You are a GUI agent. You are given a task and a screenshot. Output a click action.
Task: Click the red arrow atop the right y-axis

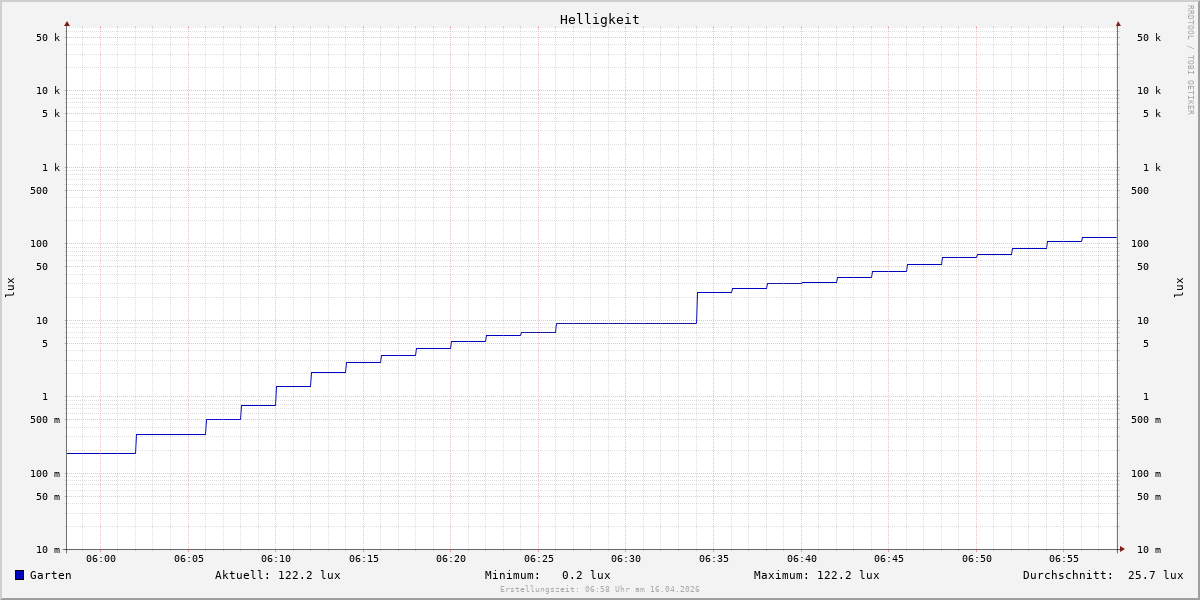pos(1118,23)
